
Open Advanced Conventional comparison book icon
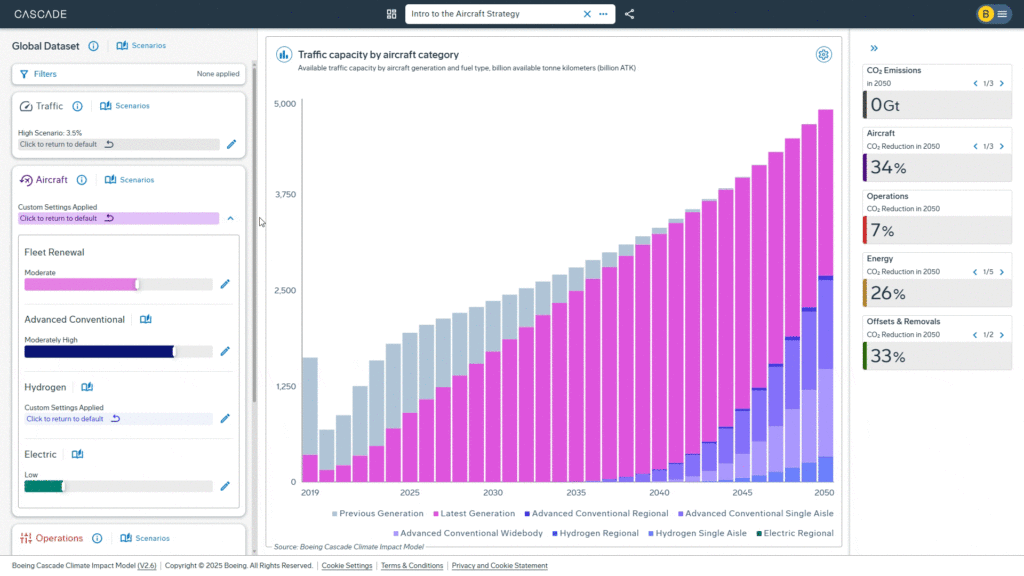coord(145,319)
